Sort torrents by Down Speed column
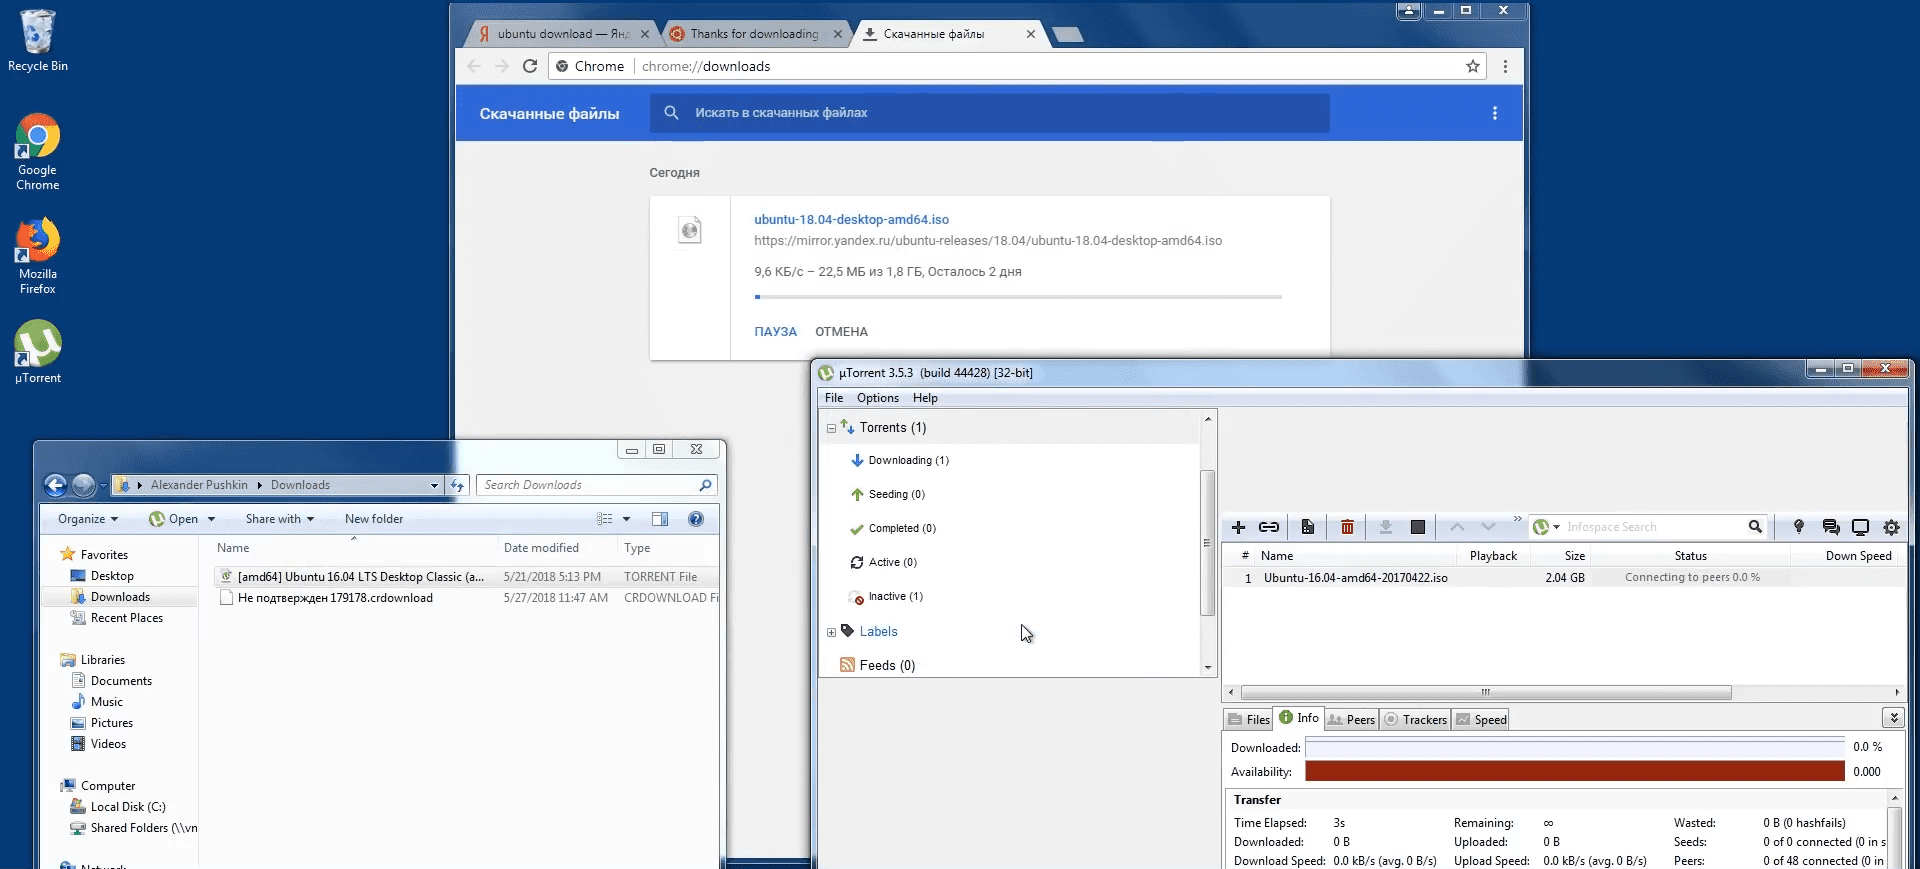 point(1858,556)
